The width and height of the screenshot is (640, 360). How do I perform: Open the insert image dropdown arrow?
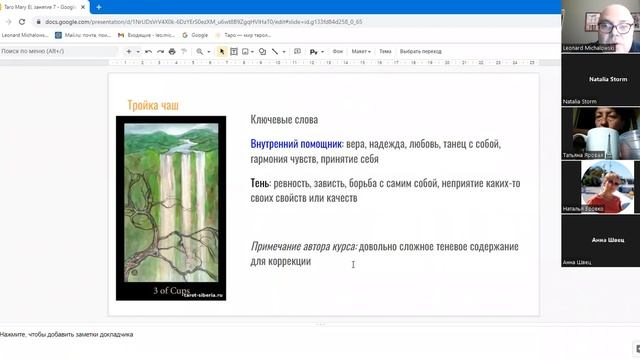(252, 52)
